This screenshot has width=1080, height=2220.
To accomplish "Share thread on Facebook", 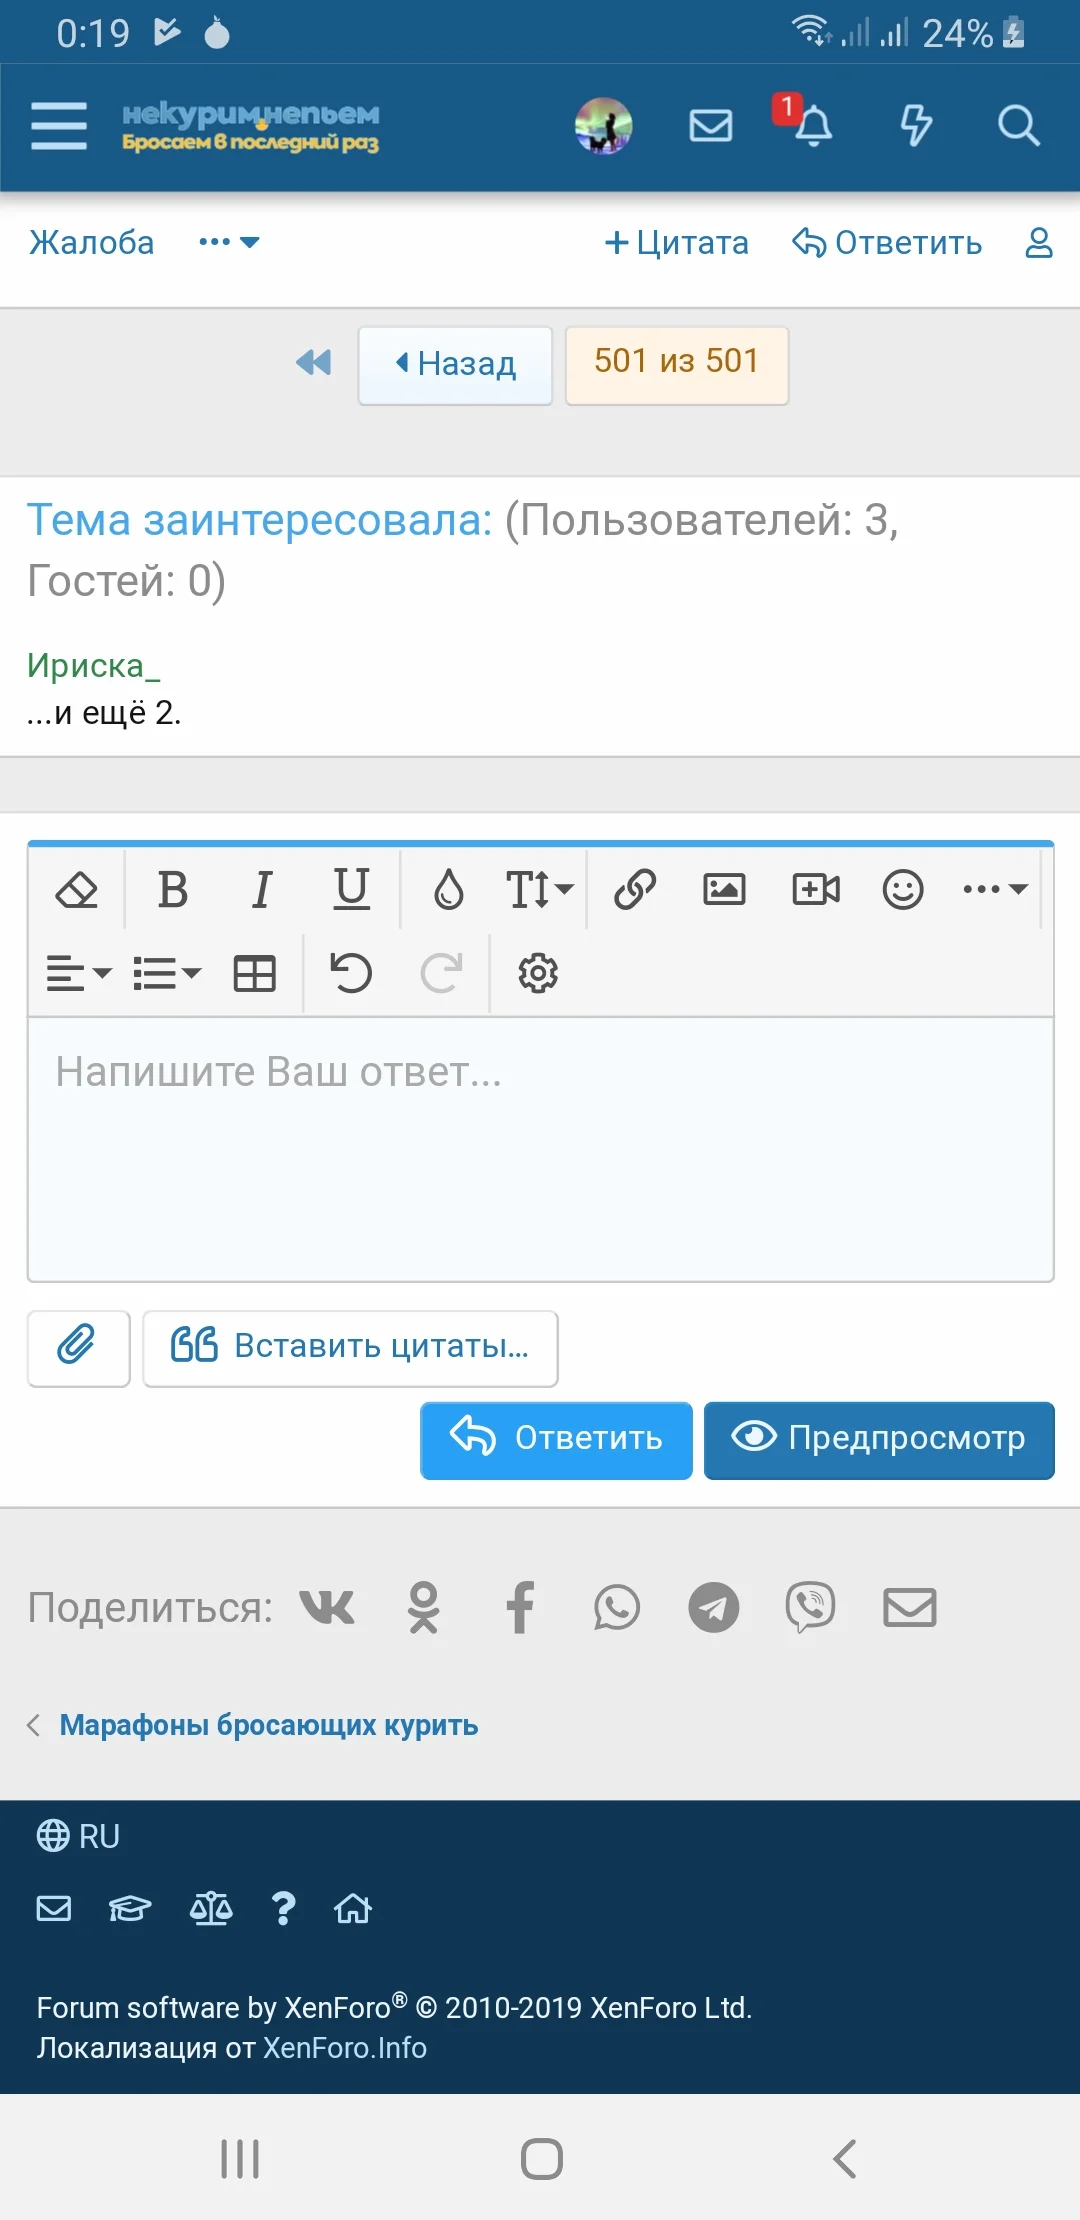I will 520,1608.
